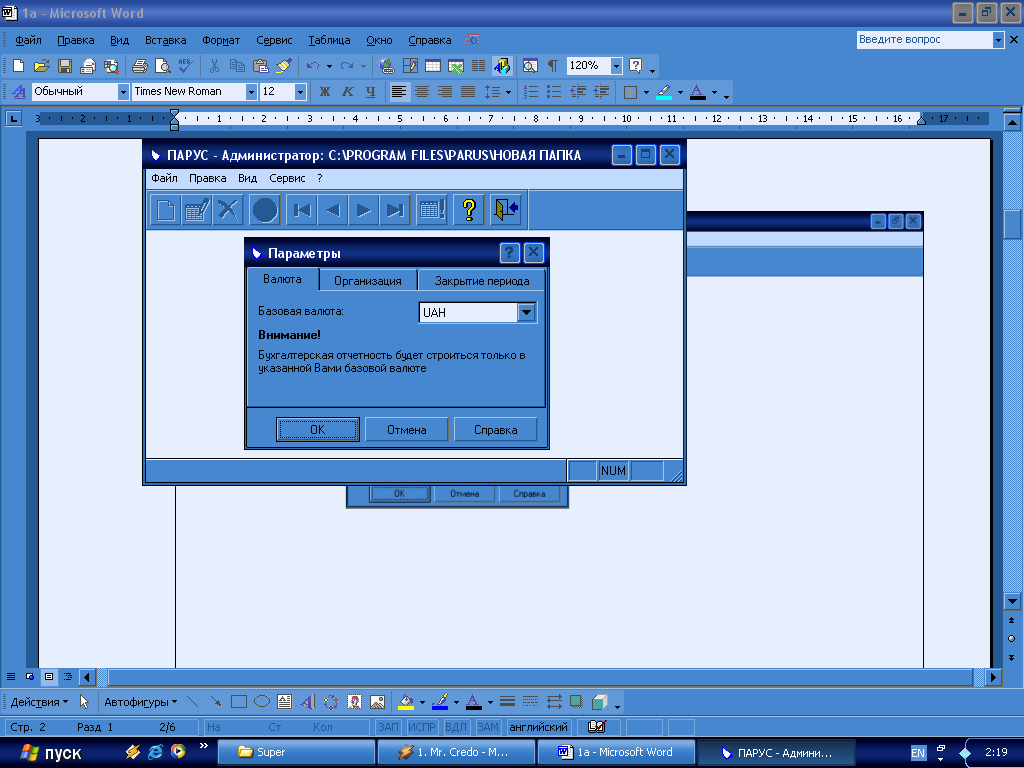Click the vertical scrollbar down arrow
1024x768 pixels.
tap(1012, 601)
